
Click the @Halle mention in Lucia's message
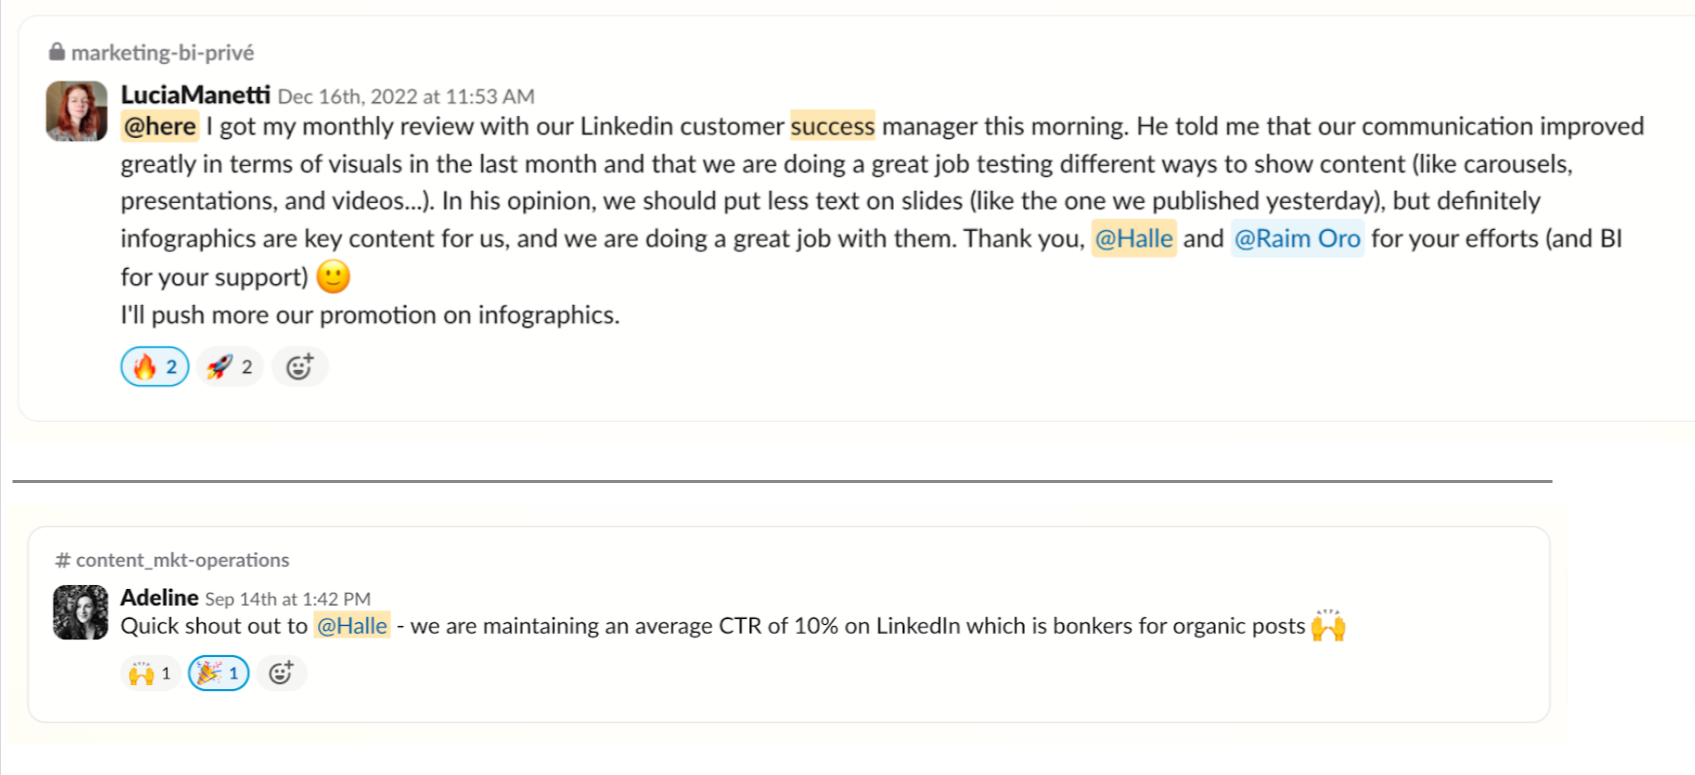coord(1133,239)
